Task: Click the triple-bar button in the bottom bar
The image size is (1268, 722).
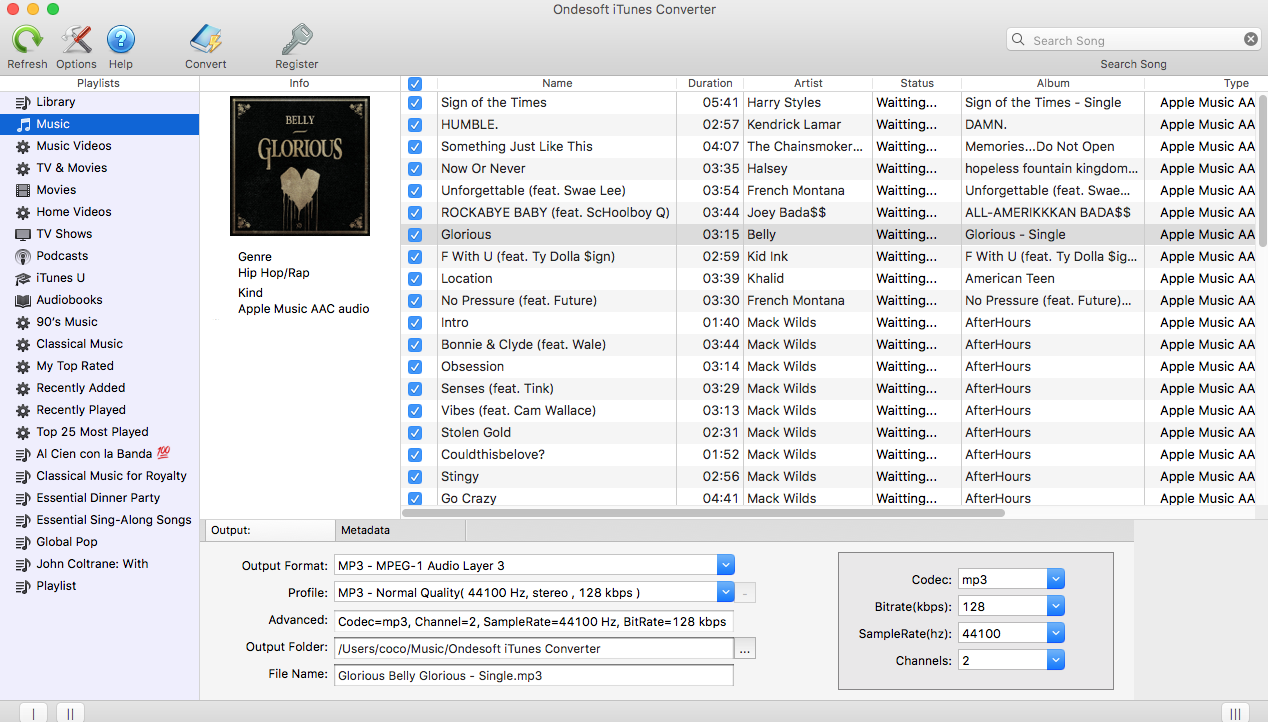Action: (x=1235, y=713)
